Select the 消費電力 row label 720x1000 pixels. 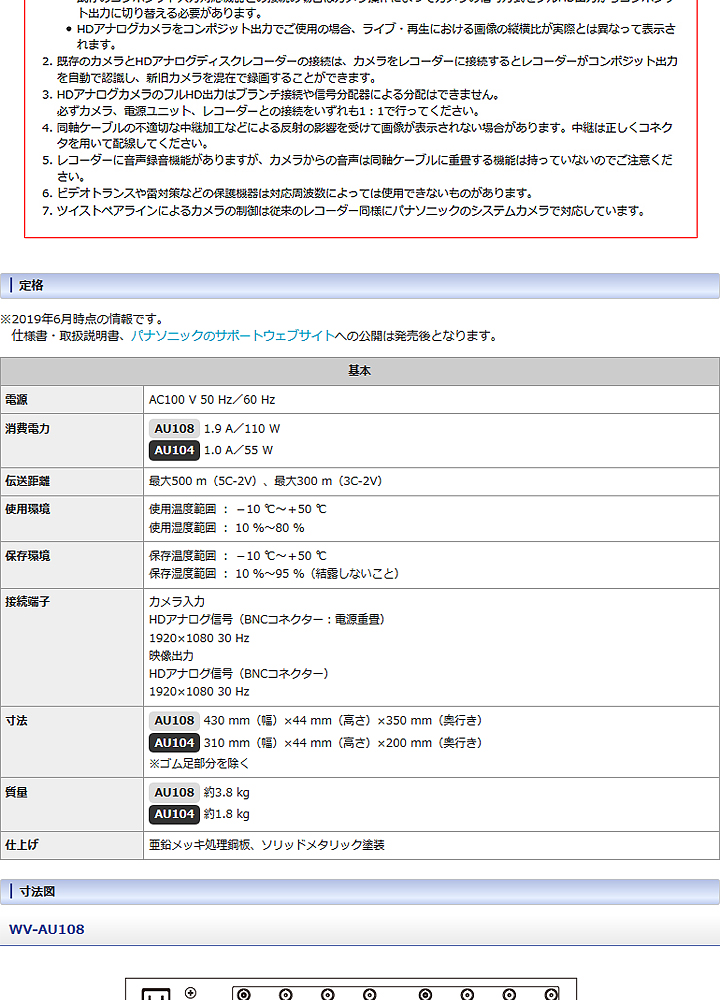click(x=27, y=429)
